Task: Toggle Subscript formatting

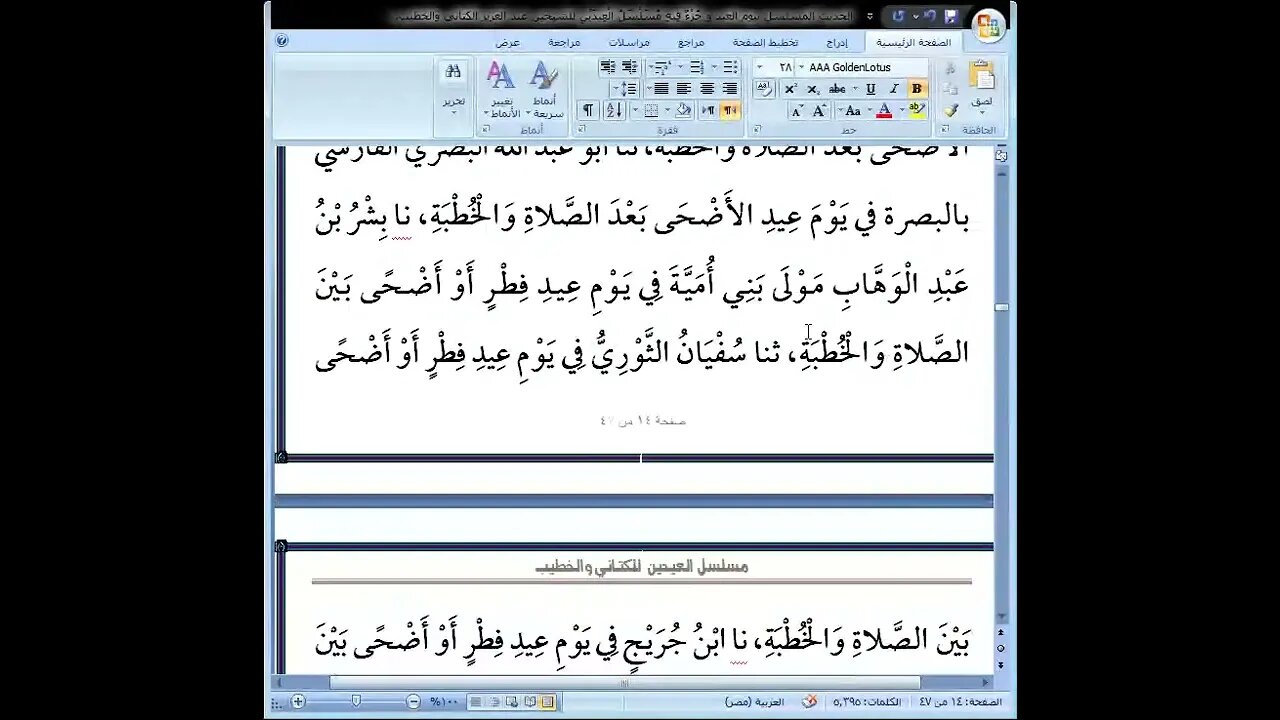Action: (x=813, y=89)
